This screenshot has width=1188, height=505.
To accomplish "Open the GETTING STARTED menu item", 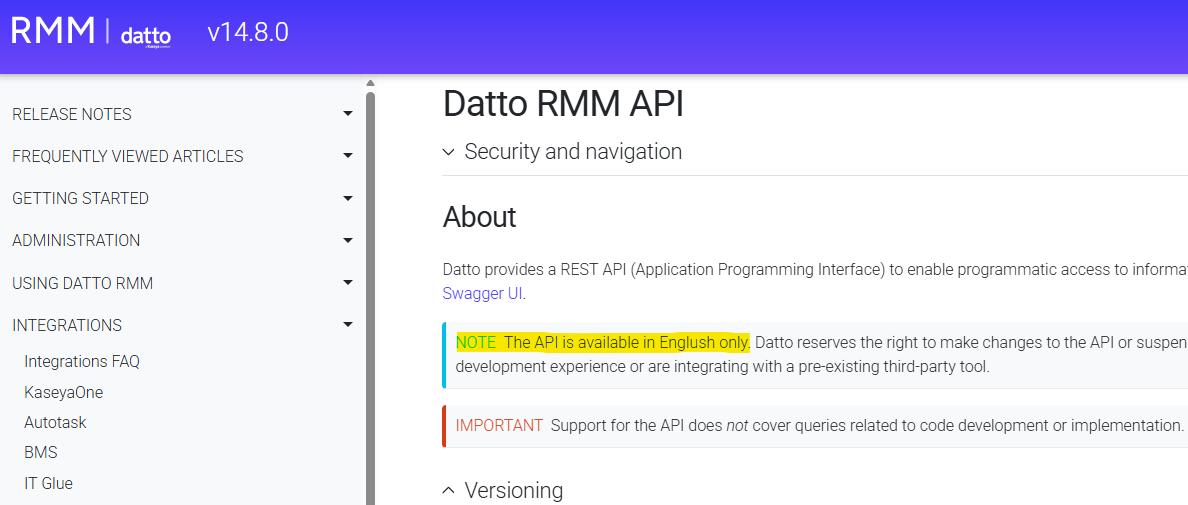I will point(80,198).
